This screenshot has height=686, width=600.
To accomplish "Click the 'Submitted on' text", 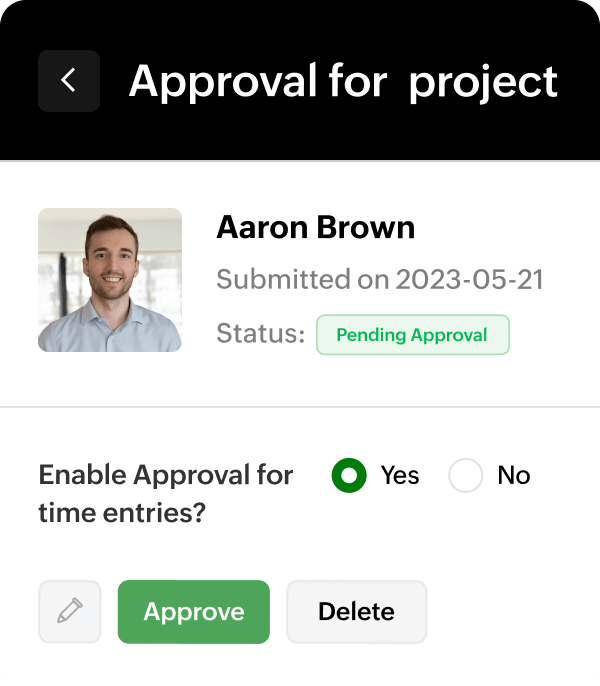I will 302,279.
